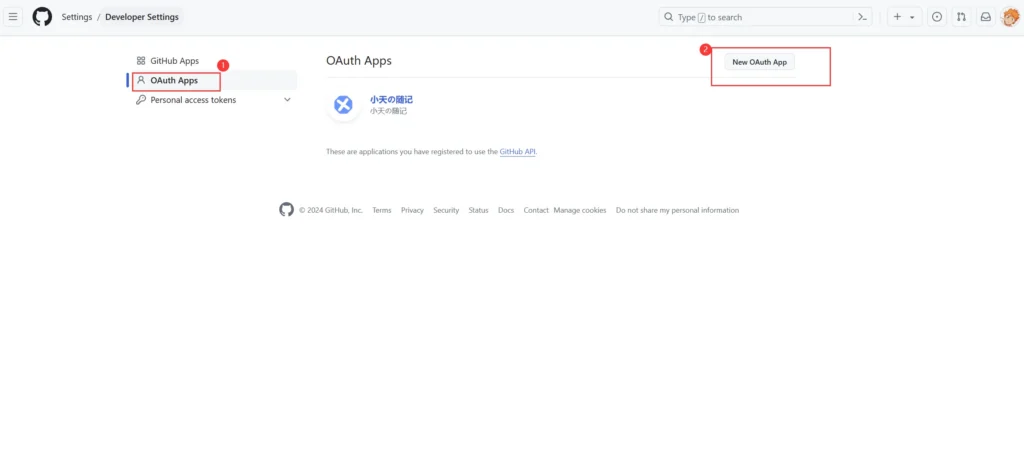Screen dimensions: 1024x451
Task: Select OAuth Apps in sidebar
Action: point(174,80)
